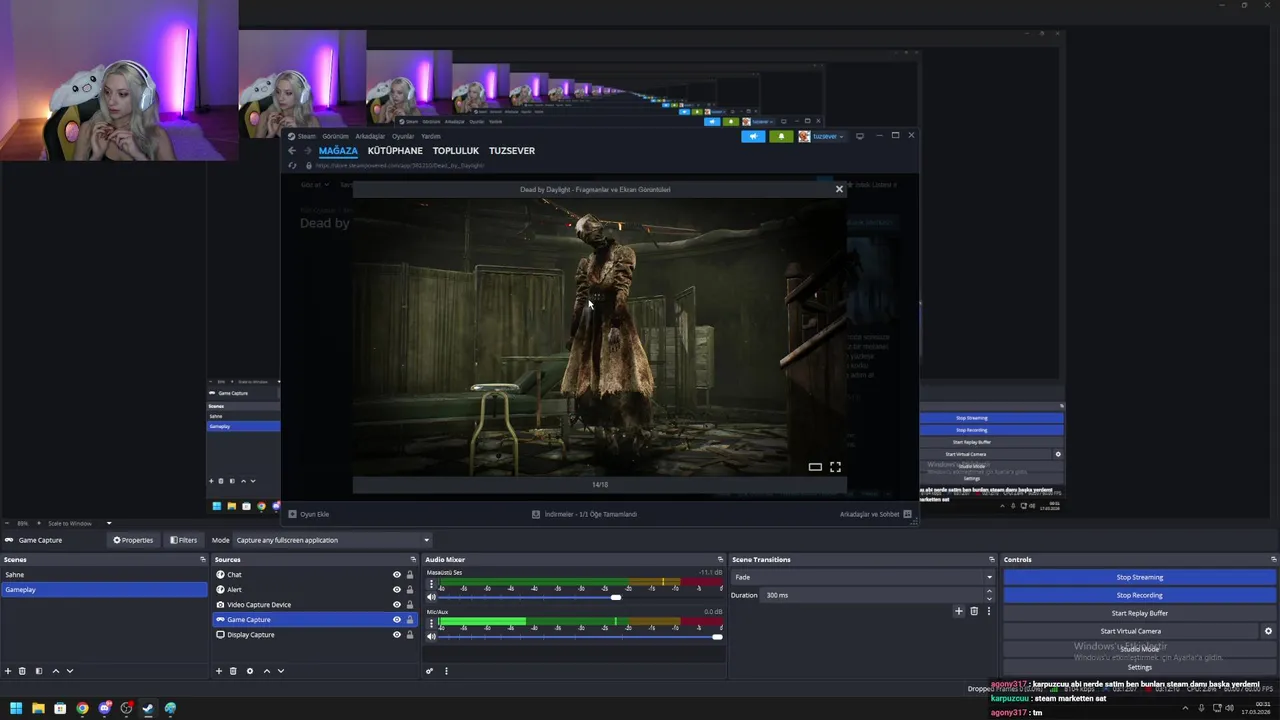Viewport: 1280px width, 720px height.
Task: Click Stop Recording button
Action: click(x=1140, y=595)
